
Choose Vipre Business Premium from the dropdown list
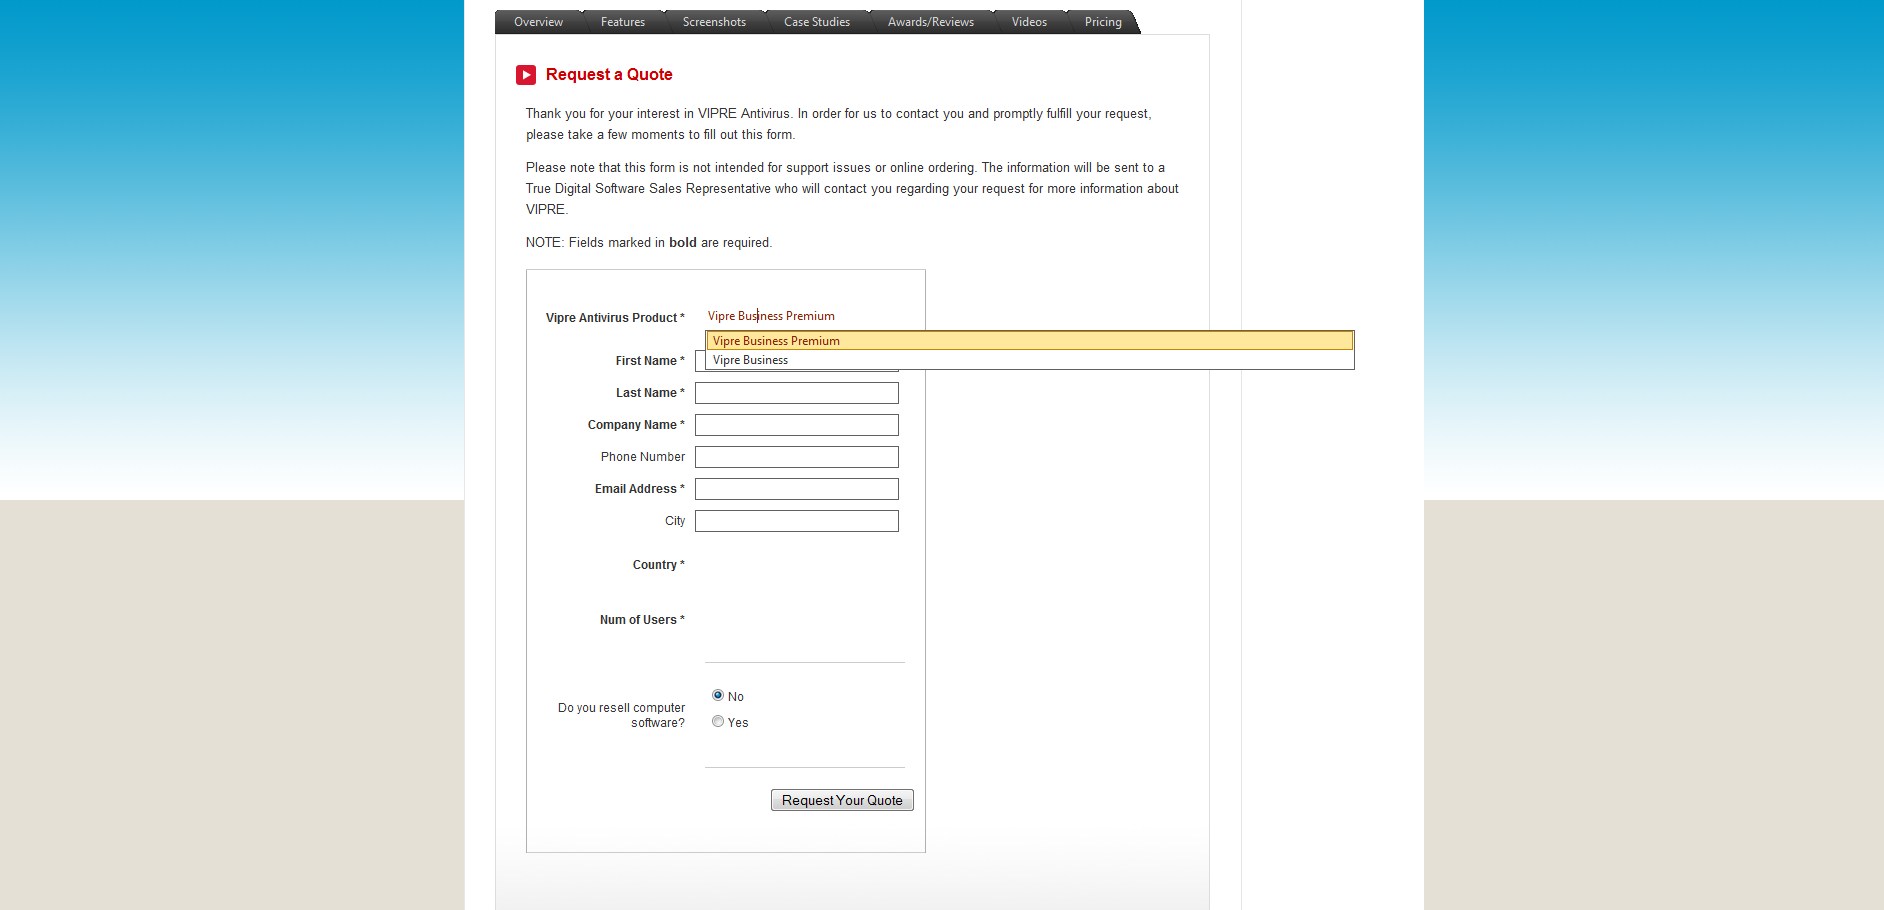(1030, 341)
